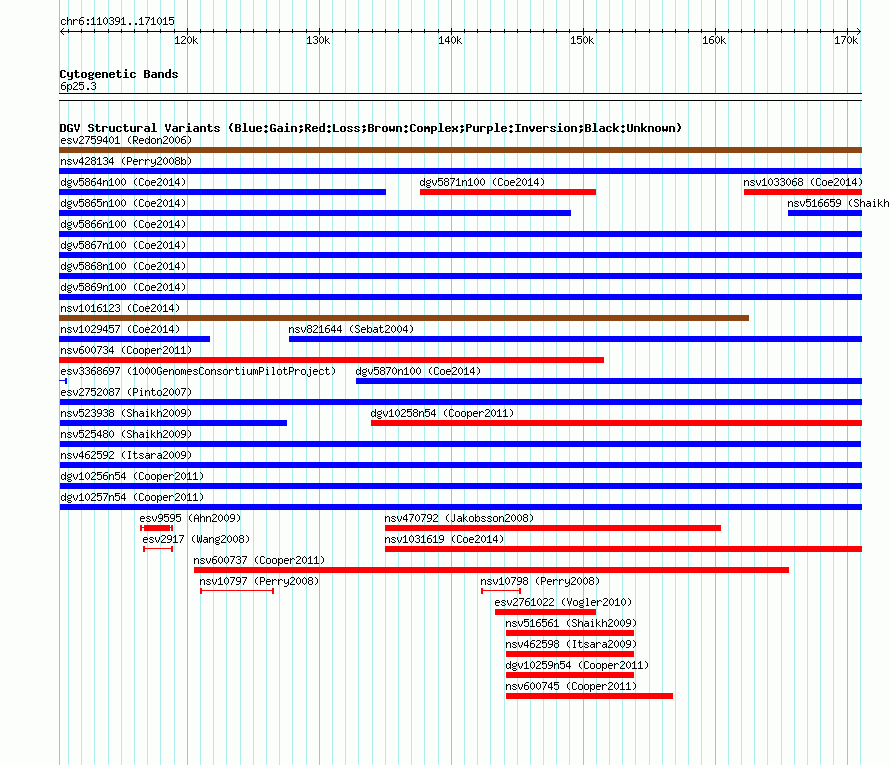Click nsv10797 (Perry2008) variant

click(237, 591)
